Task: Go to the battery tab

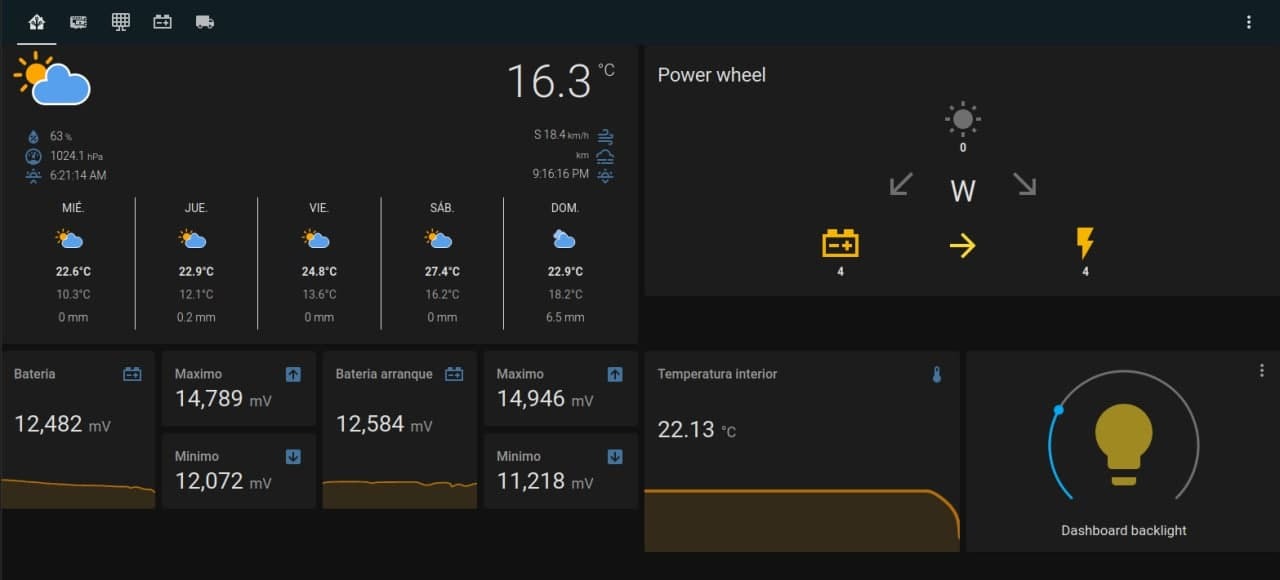Action: pos(163,22)
